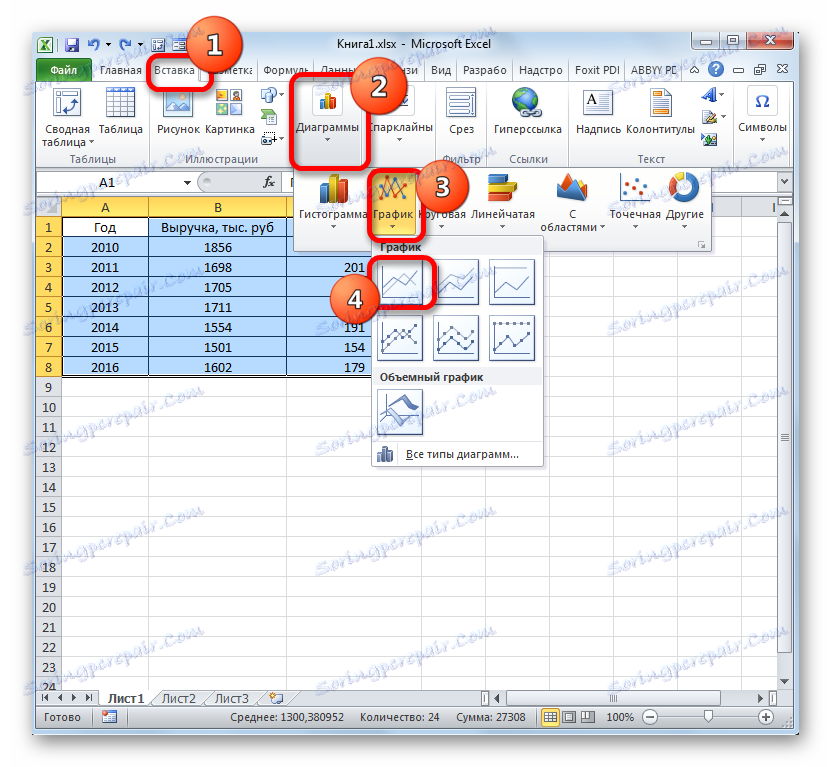Switch to the Главная tab

pos(120,70)
